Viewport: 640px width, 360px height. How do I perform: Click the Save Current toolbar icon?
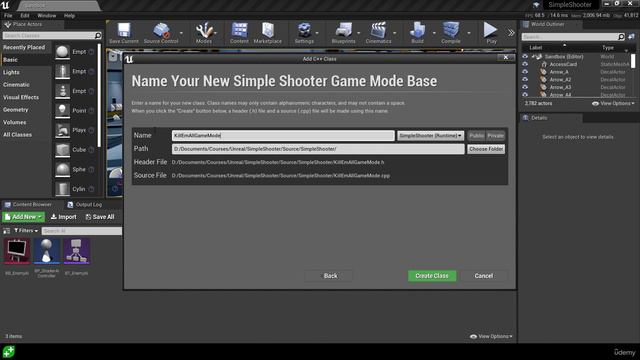tap(124, 33)
